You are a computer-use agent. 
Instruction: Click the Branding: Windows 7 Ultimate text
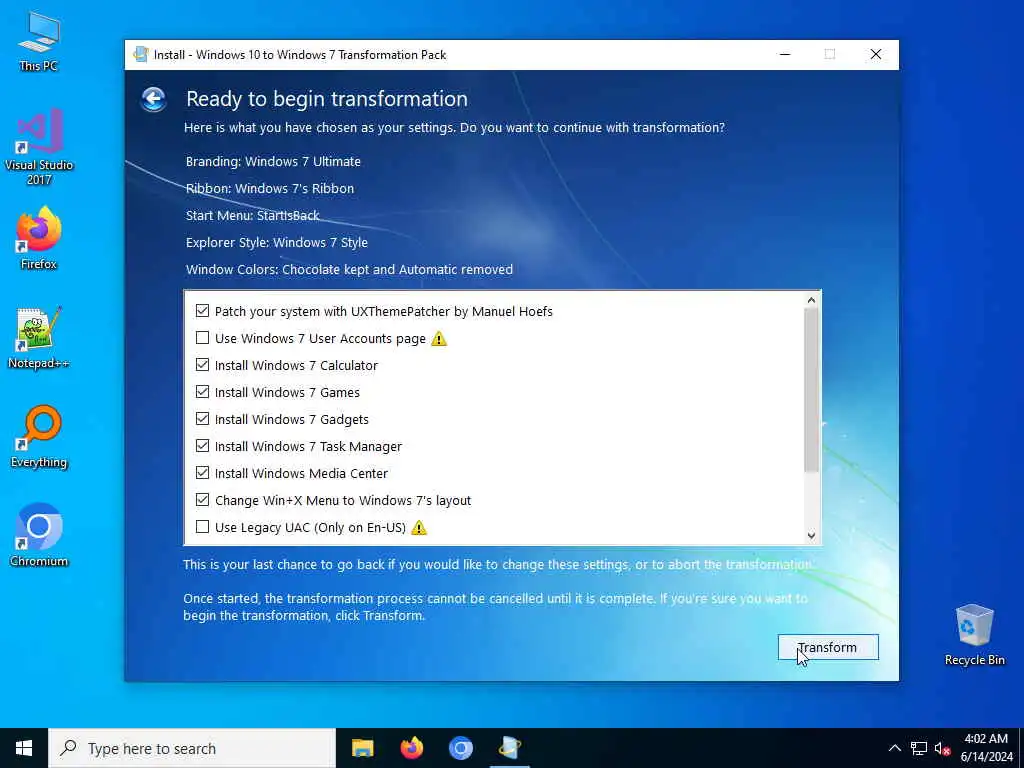tap(273, 161)
